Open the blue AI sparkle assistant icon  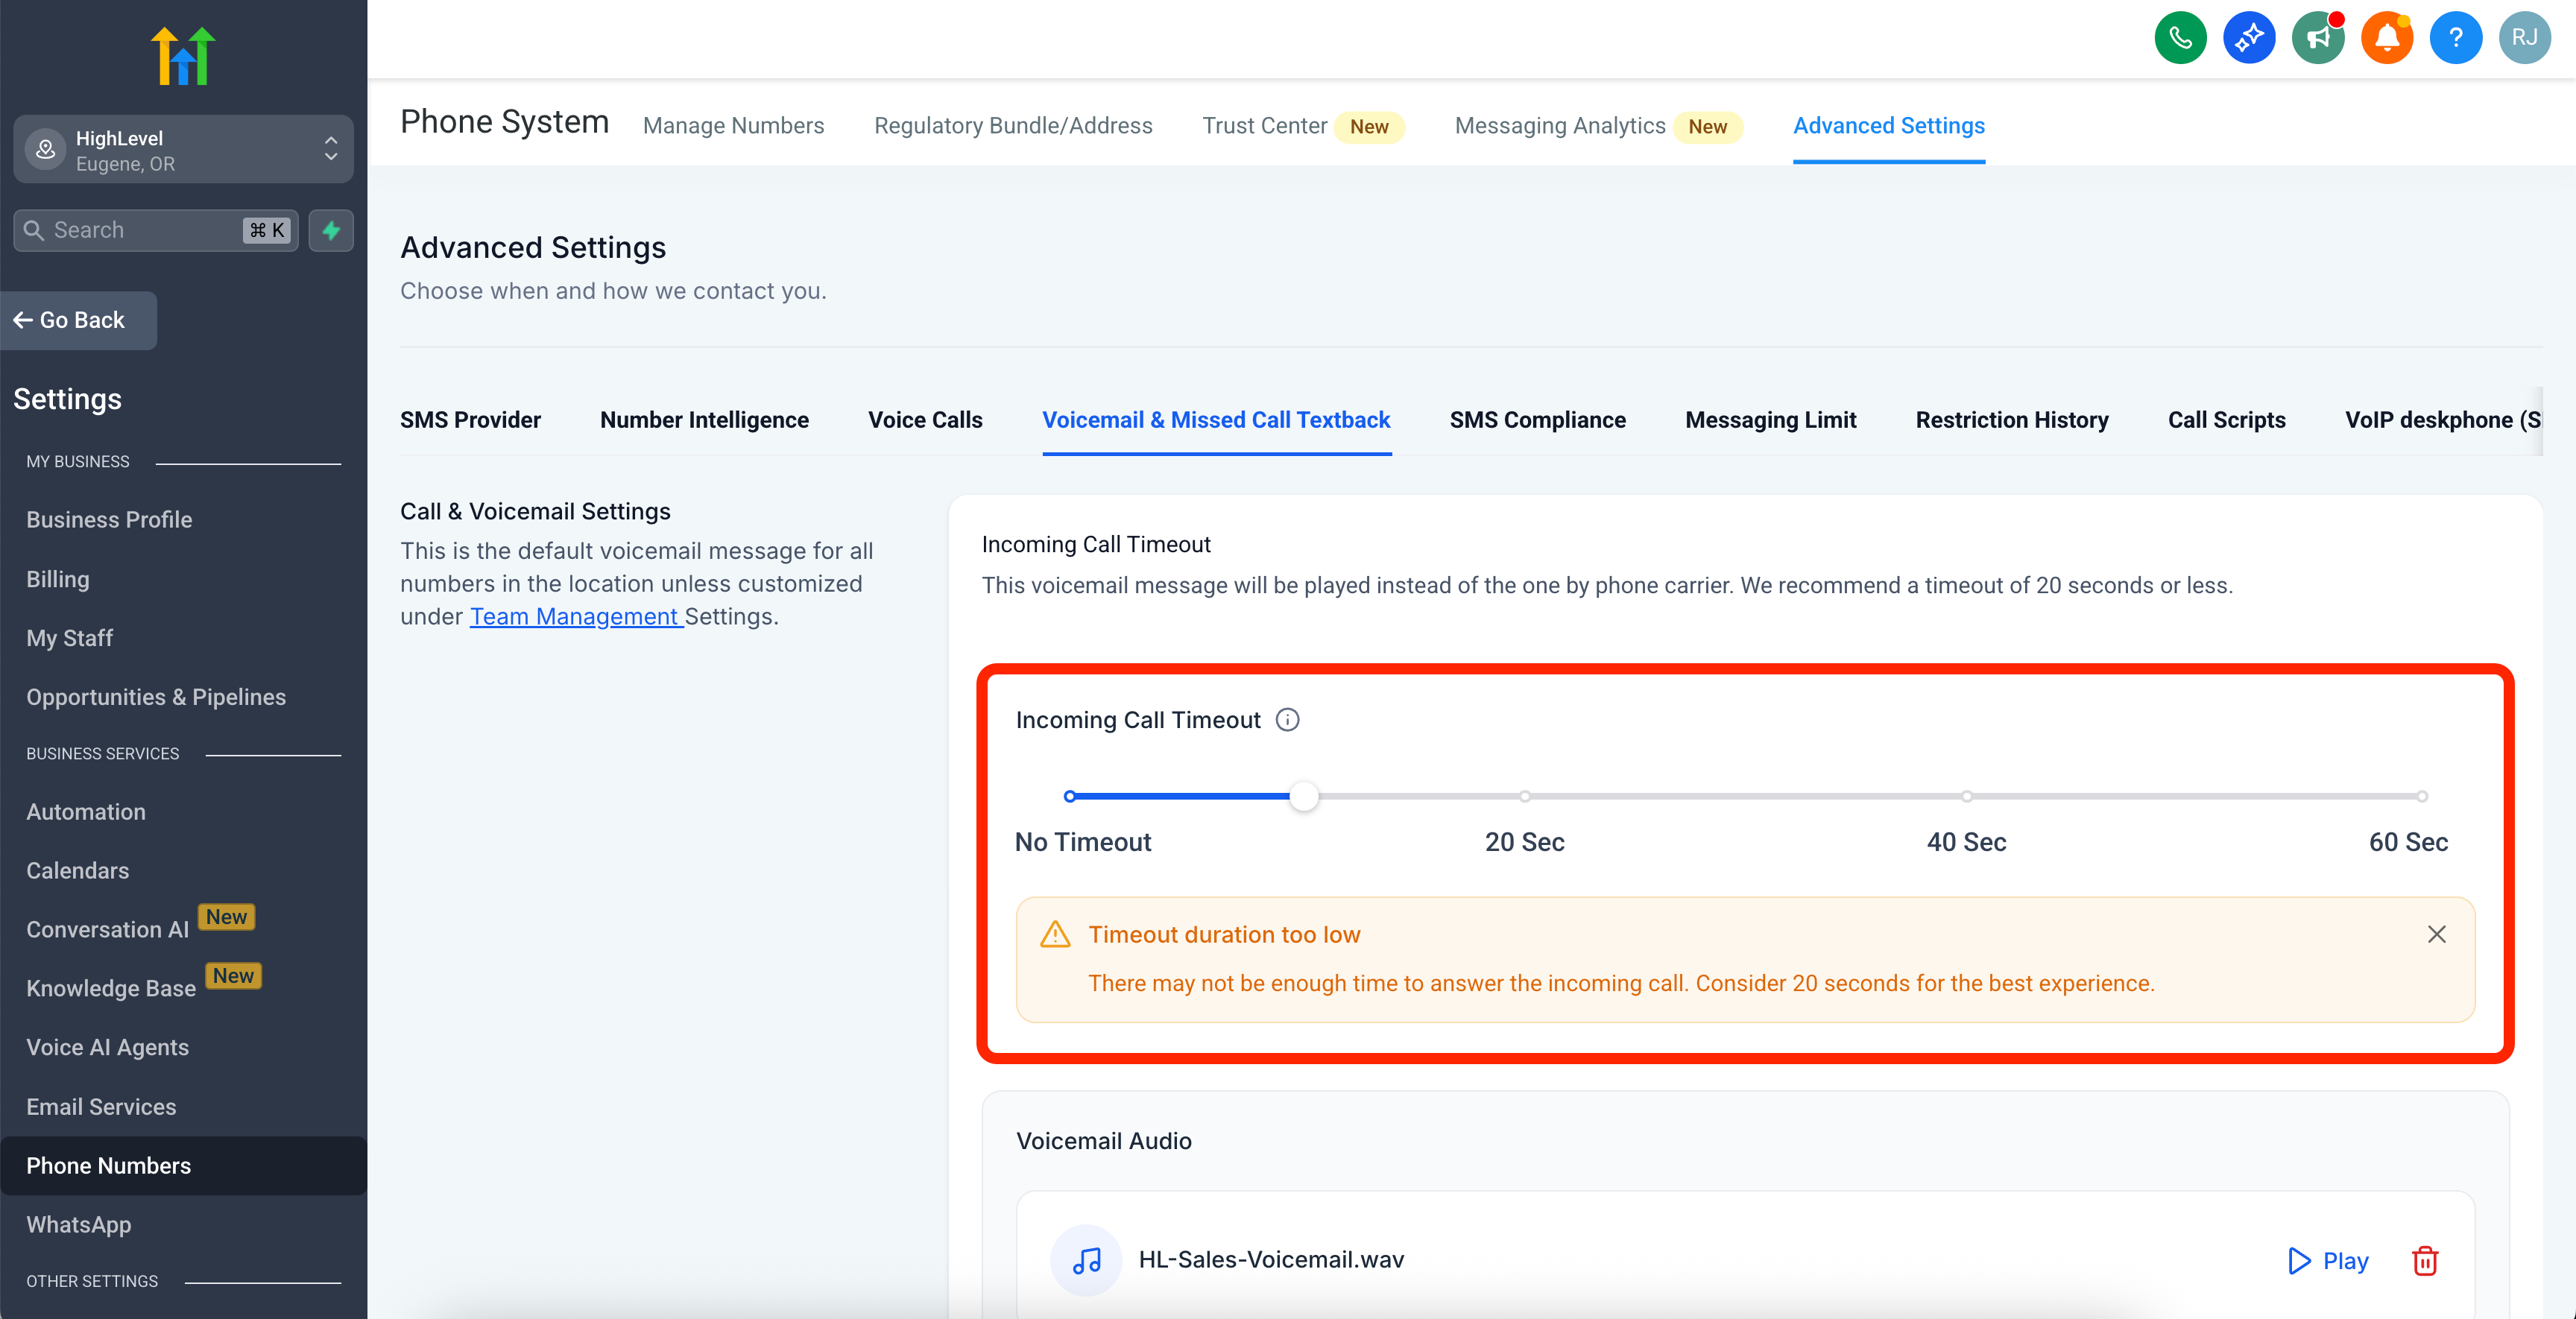2249,38
